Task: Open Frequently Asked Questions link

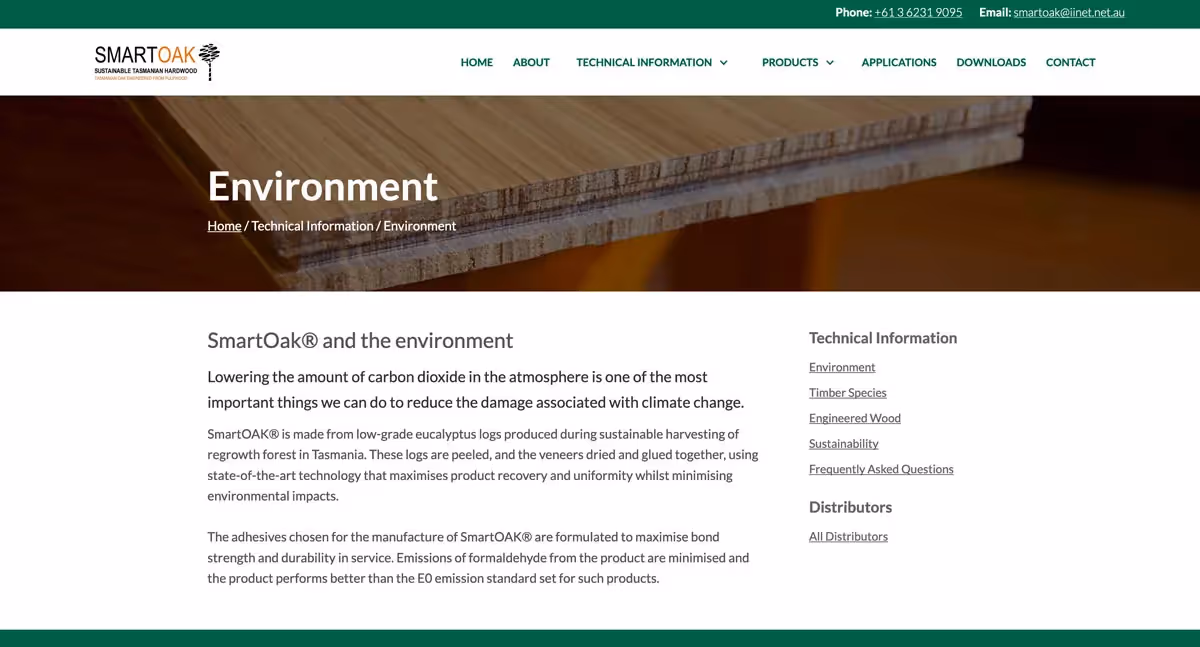Action: click(x=881, y=469)
